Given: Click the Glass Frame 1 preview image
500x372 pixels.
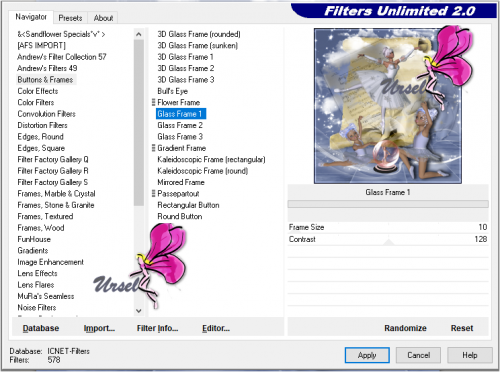Looking at the screenshot, I should 388,106.
